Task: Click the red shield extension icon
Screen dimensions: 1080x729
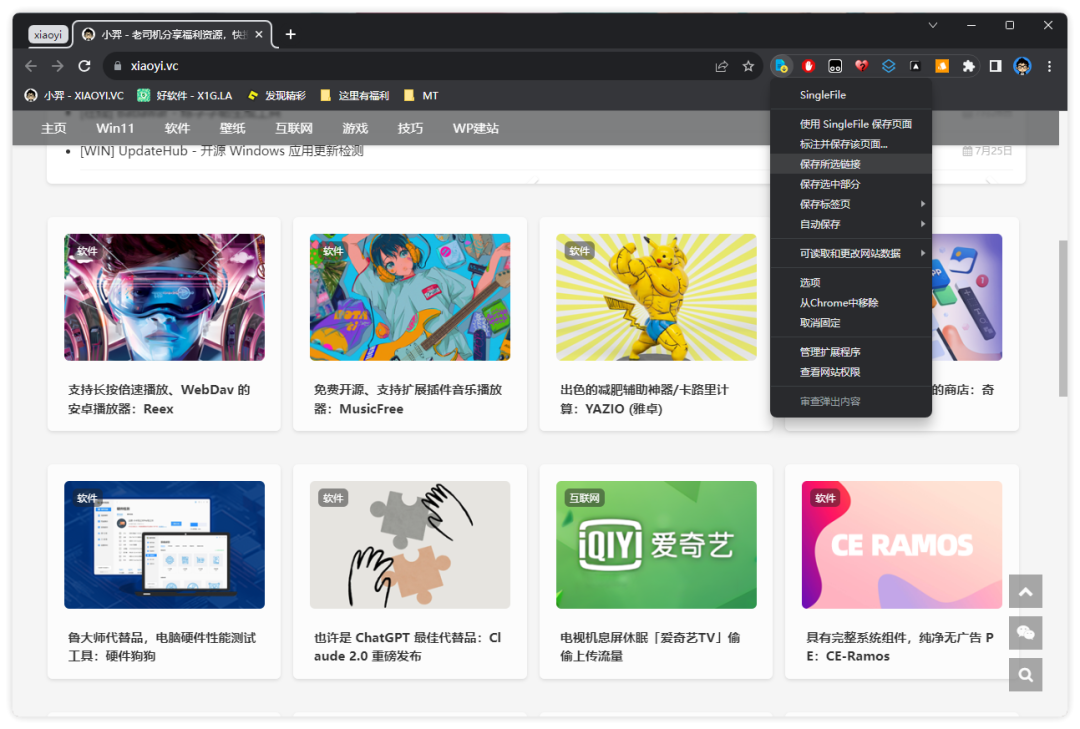Action: pyautogui.click(x=808, y=66)
